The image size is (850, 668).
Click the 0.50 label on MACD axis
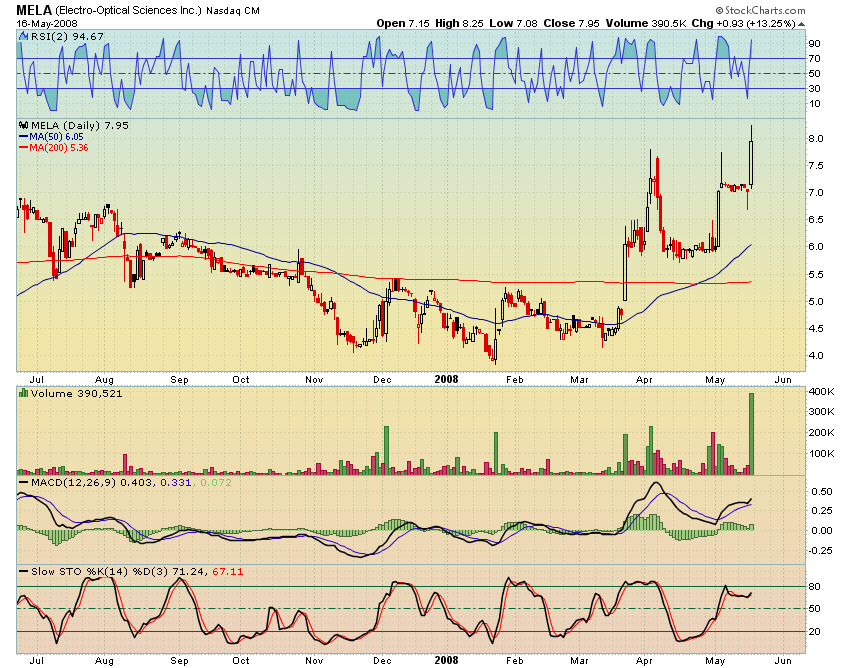tap(821, 492)
